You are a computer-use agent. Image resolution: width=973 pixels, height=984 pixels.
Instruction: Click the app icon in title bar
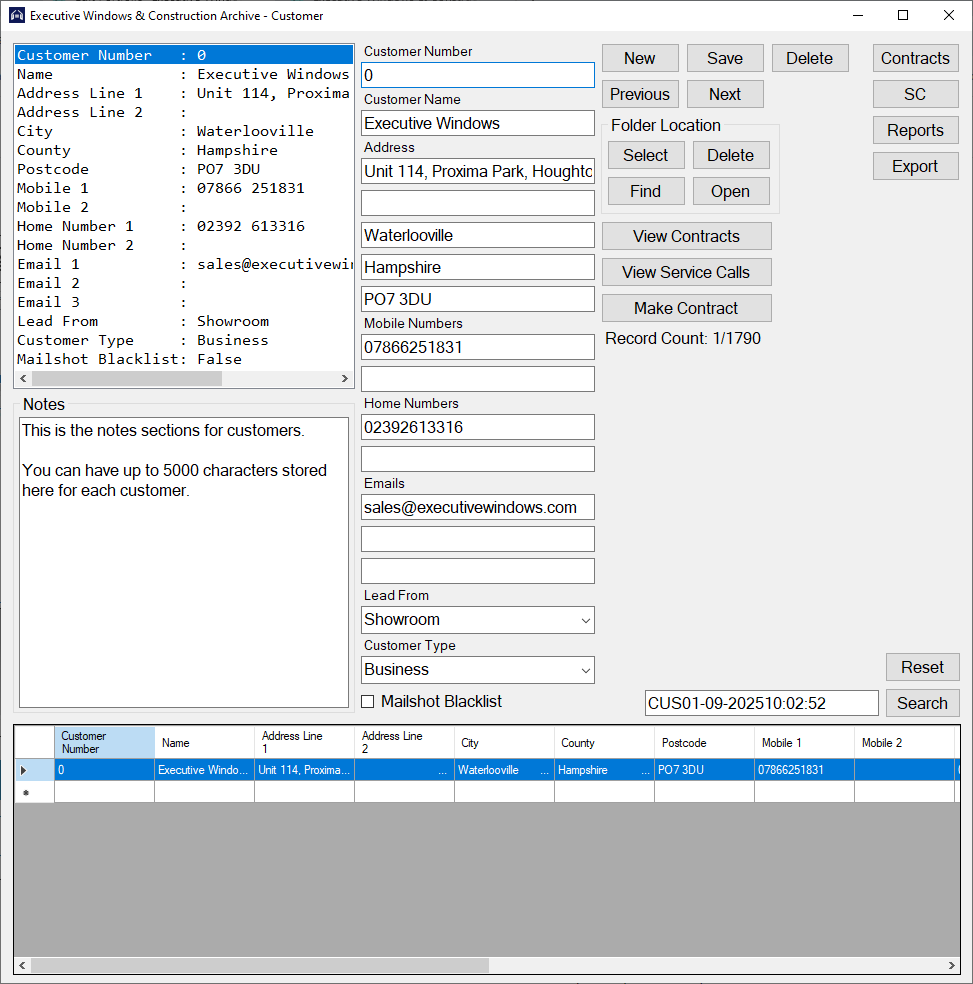click(16, 15)
